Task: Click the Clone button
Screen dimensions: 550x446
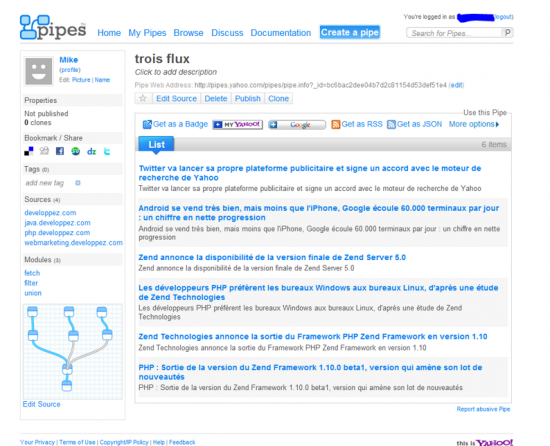Action: [279, 99]
